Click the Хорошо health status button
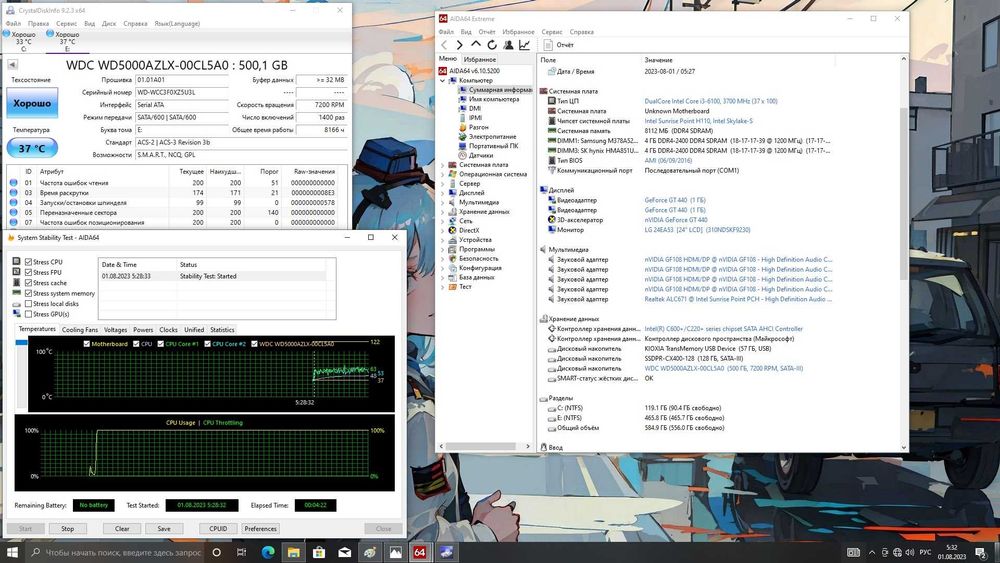The image size is (1000, 563). point(32,103)
